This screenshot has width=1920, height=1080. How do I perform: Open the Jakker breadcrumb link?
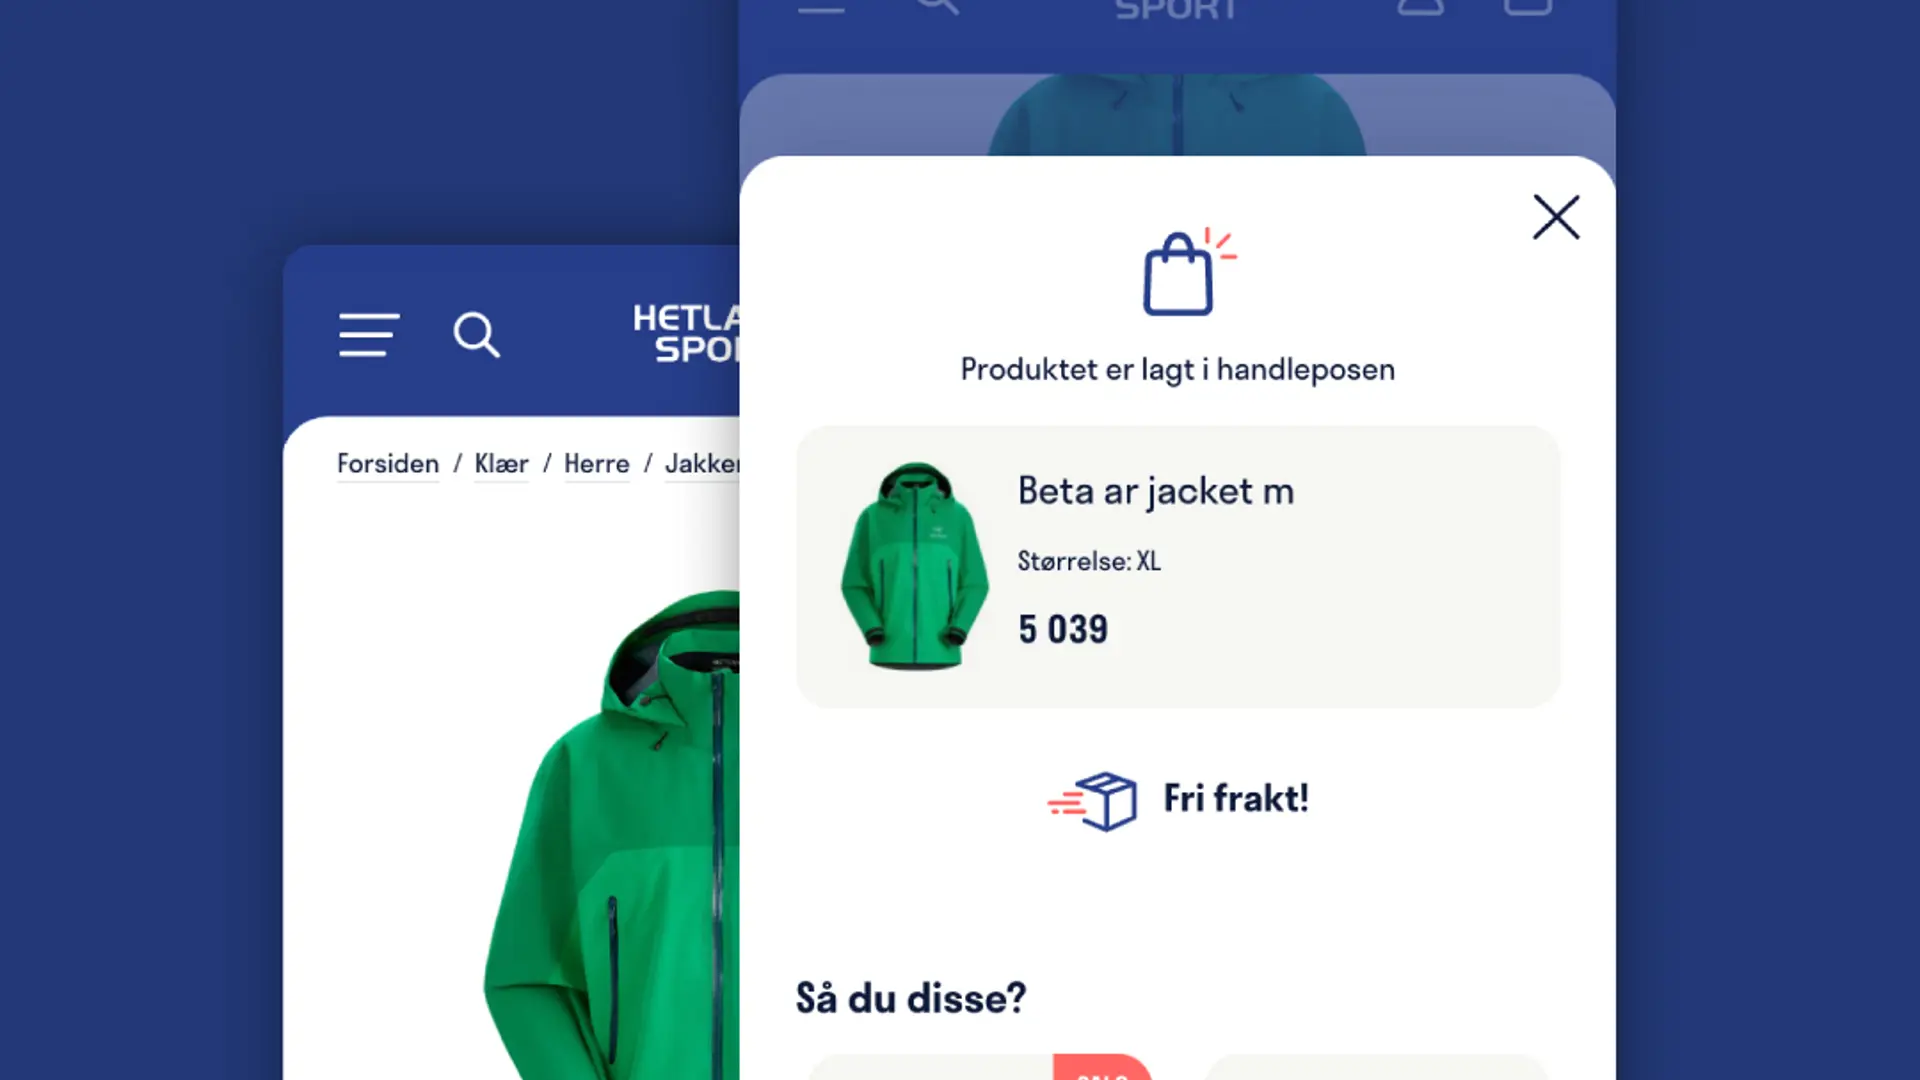click(x=702, y=464)
